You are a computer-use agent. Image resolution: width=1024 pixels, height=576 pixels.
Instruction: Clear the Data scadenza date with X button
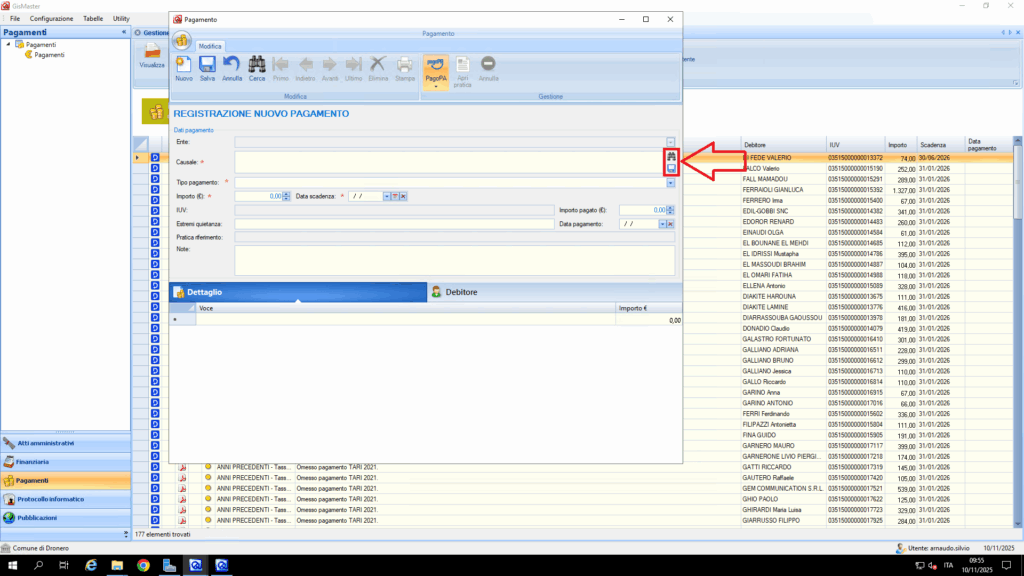(x=403, y=196)
